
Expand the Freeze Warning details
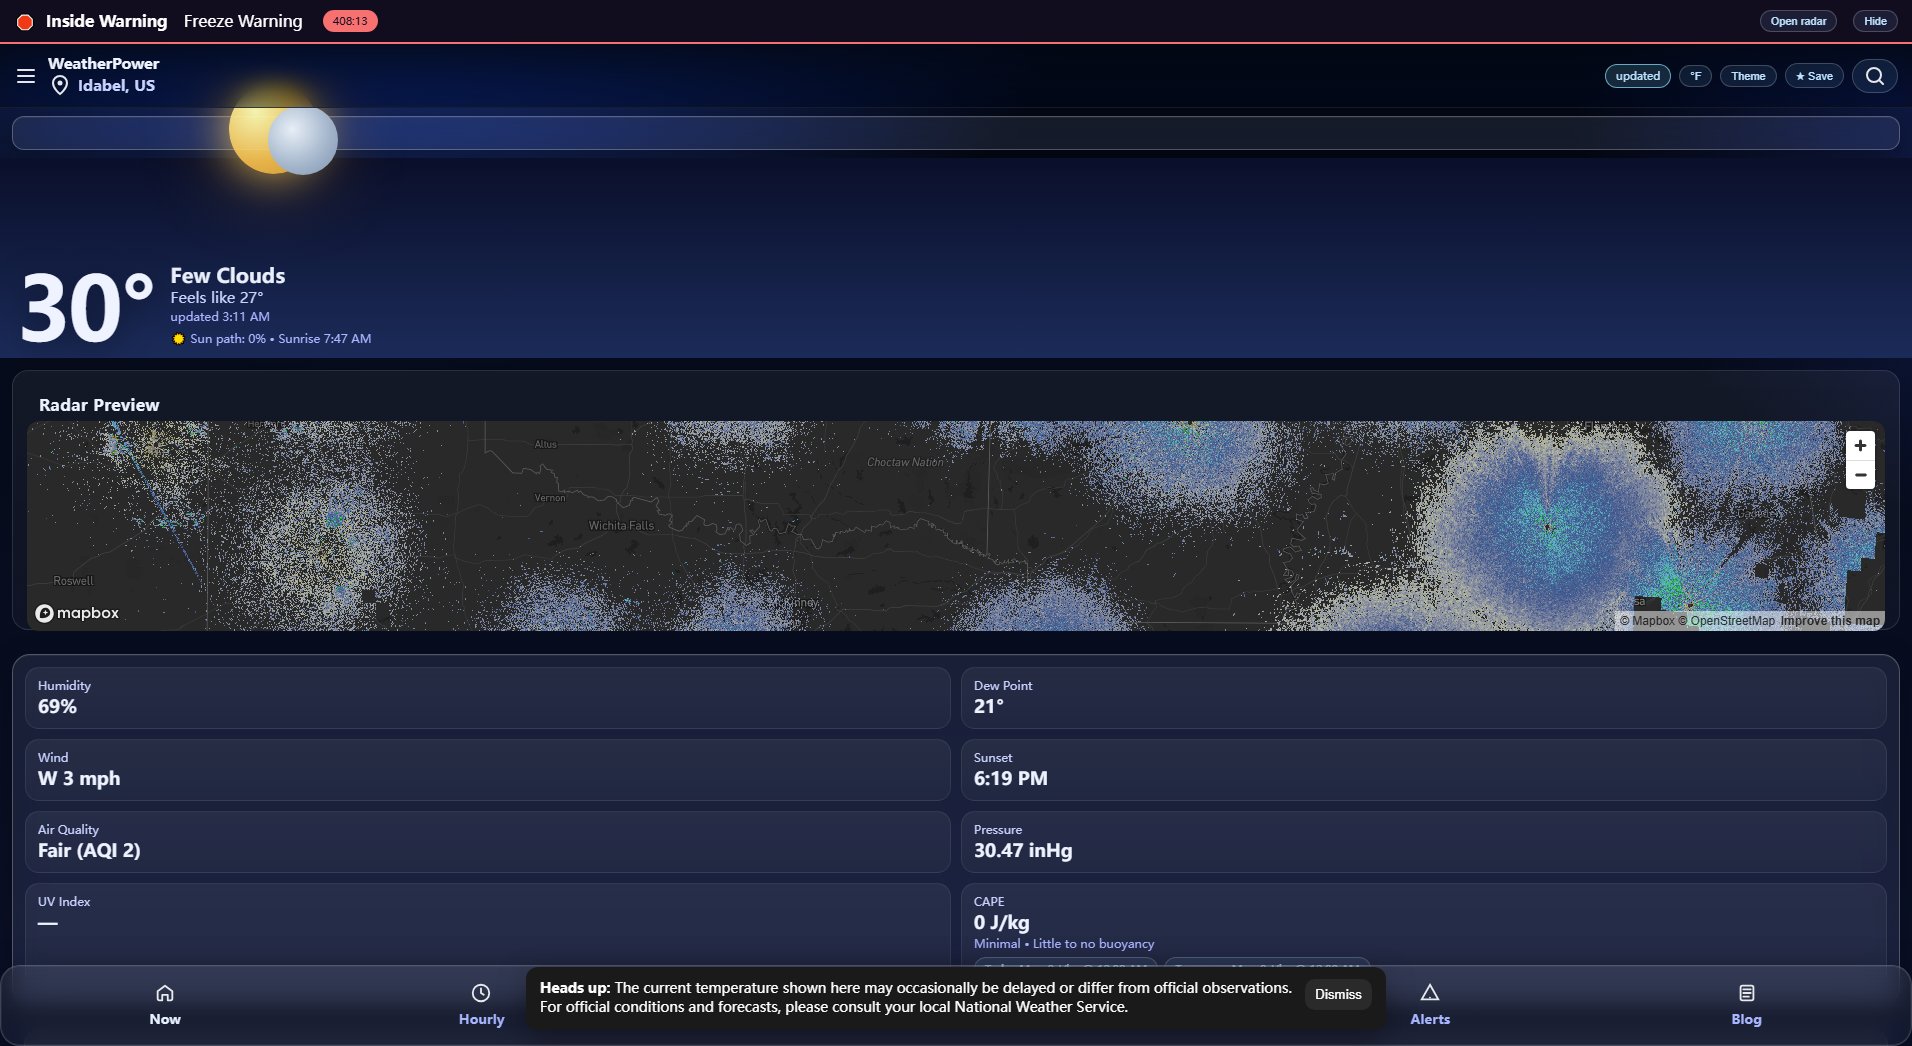pos(242,20)
